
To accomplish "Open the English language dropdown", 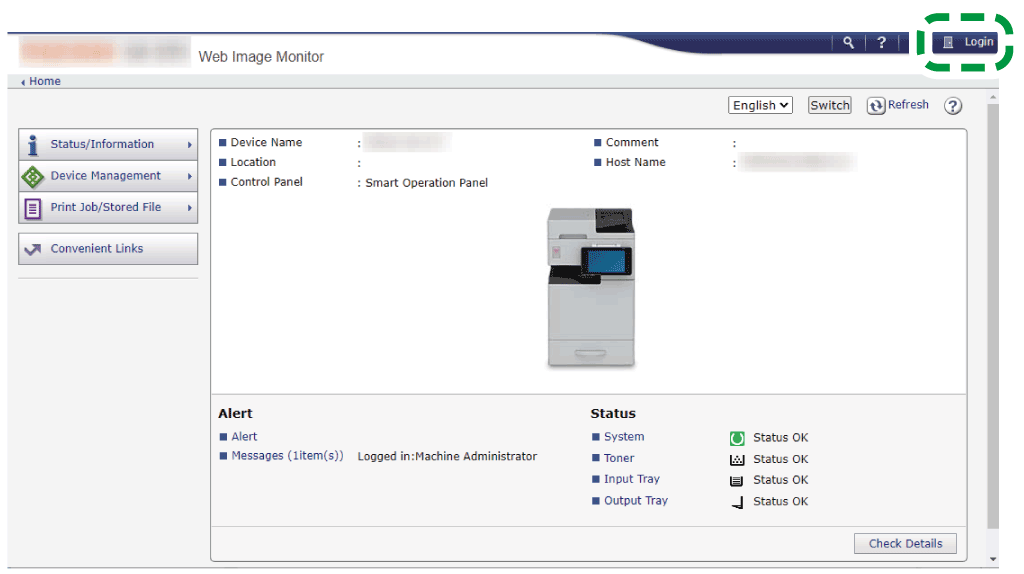I will (x=760, y=105).
